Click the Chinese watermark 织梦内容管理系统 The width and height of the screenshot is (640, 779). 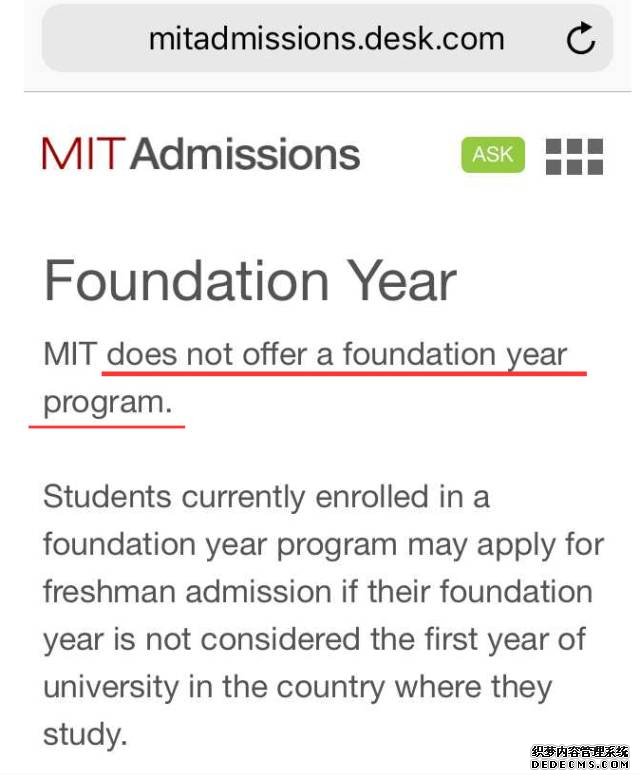coord(580,752)
